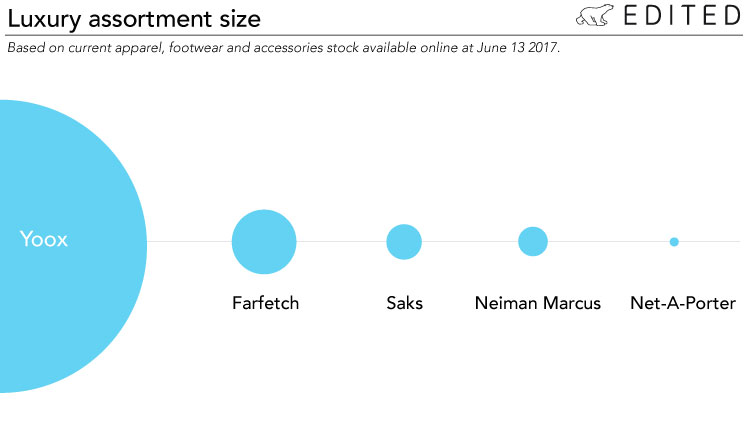Click the Luxury assortment size title

[134, 20]
